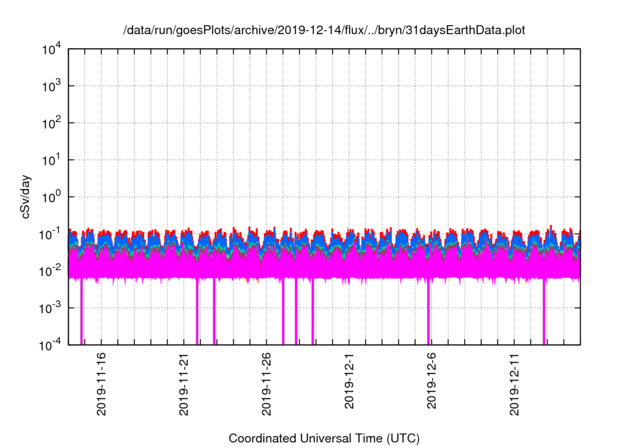Click the 10^1 y-axis tick label

52,160
